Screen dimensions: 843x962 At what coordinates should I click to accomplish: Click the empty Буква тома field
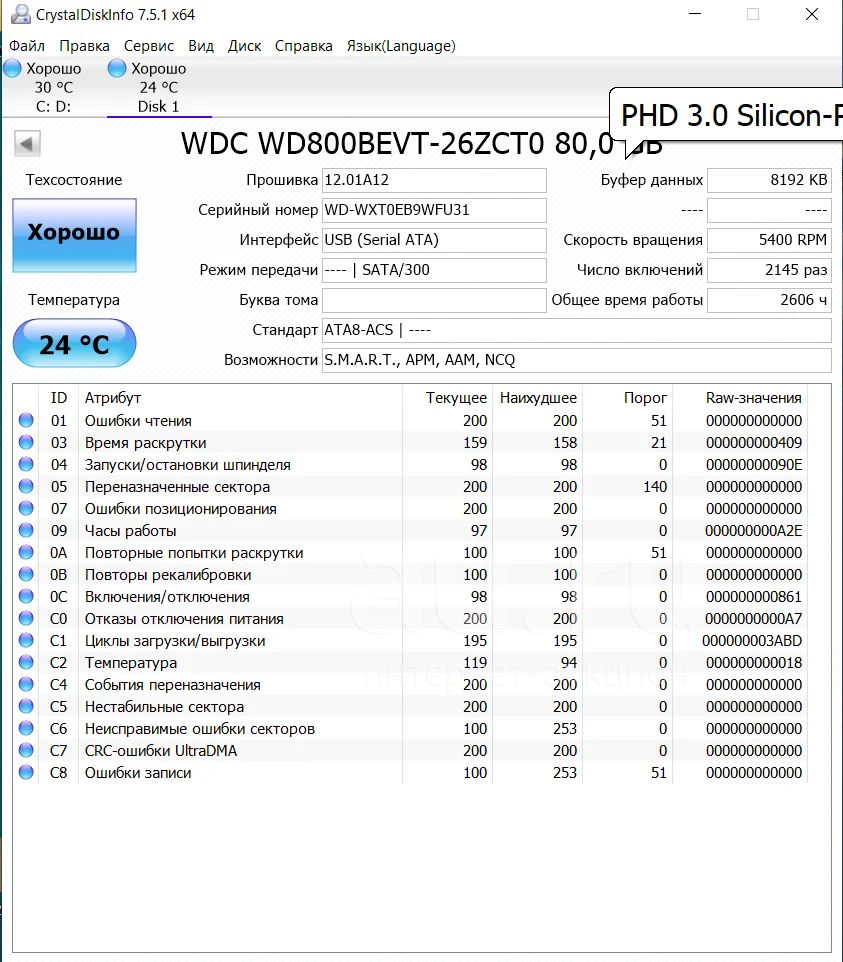(434, 300)
